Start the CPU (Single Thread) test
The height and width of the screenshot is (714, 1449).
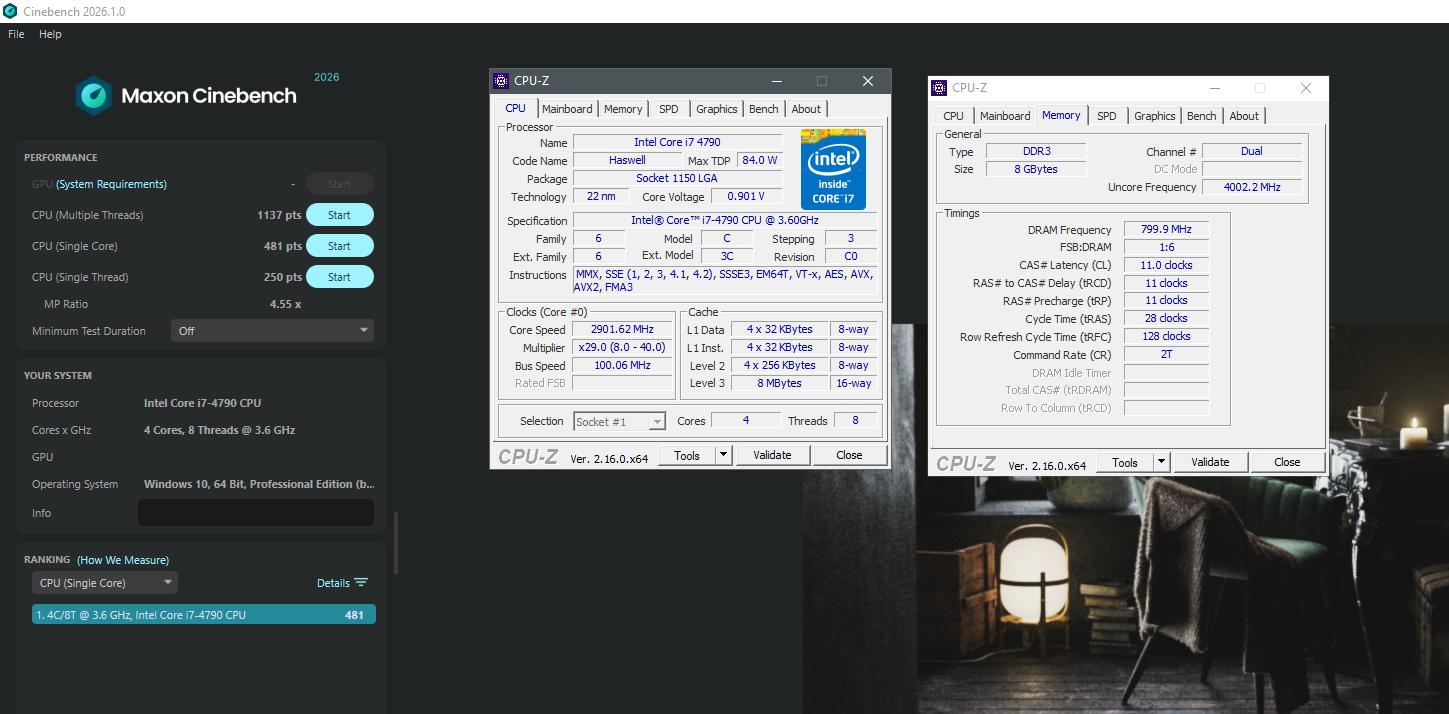pos(340,277)
